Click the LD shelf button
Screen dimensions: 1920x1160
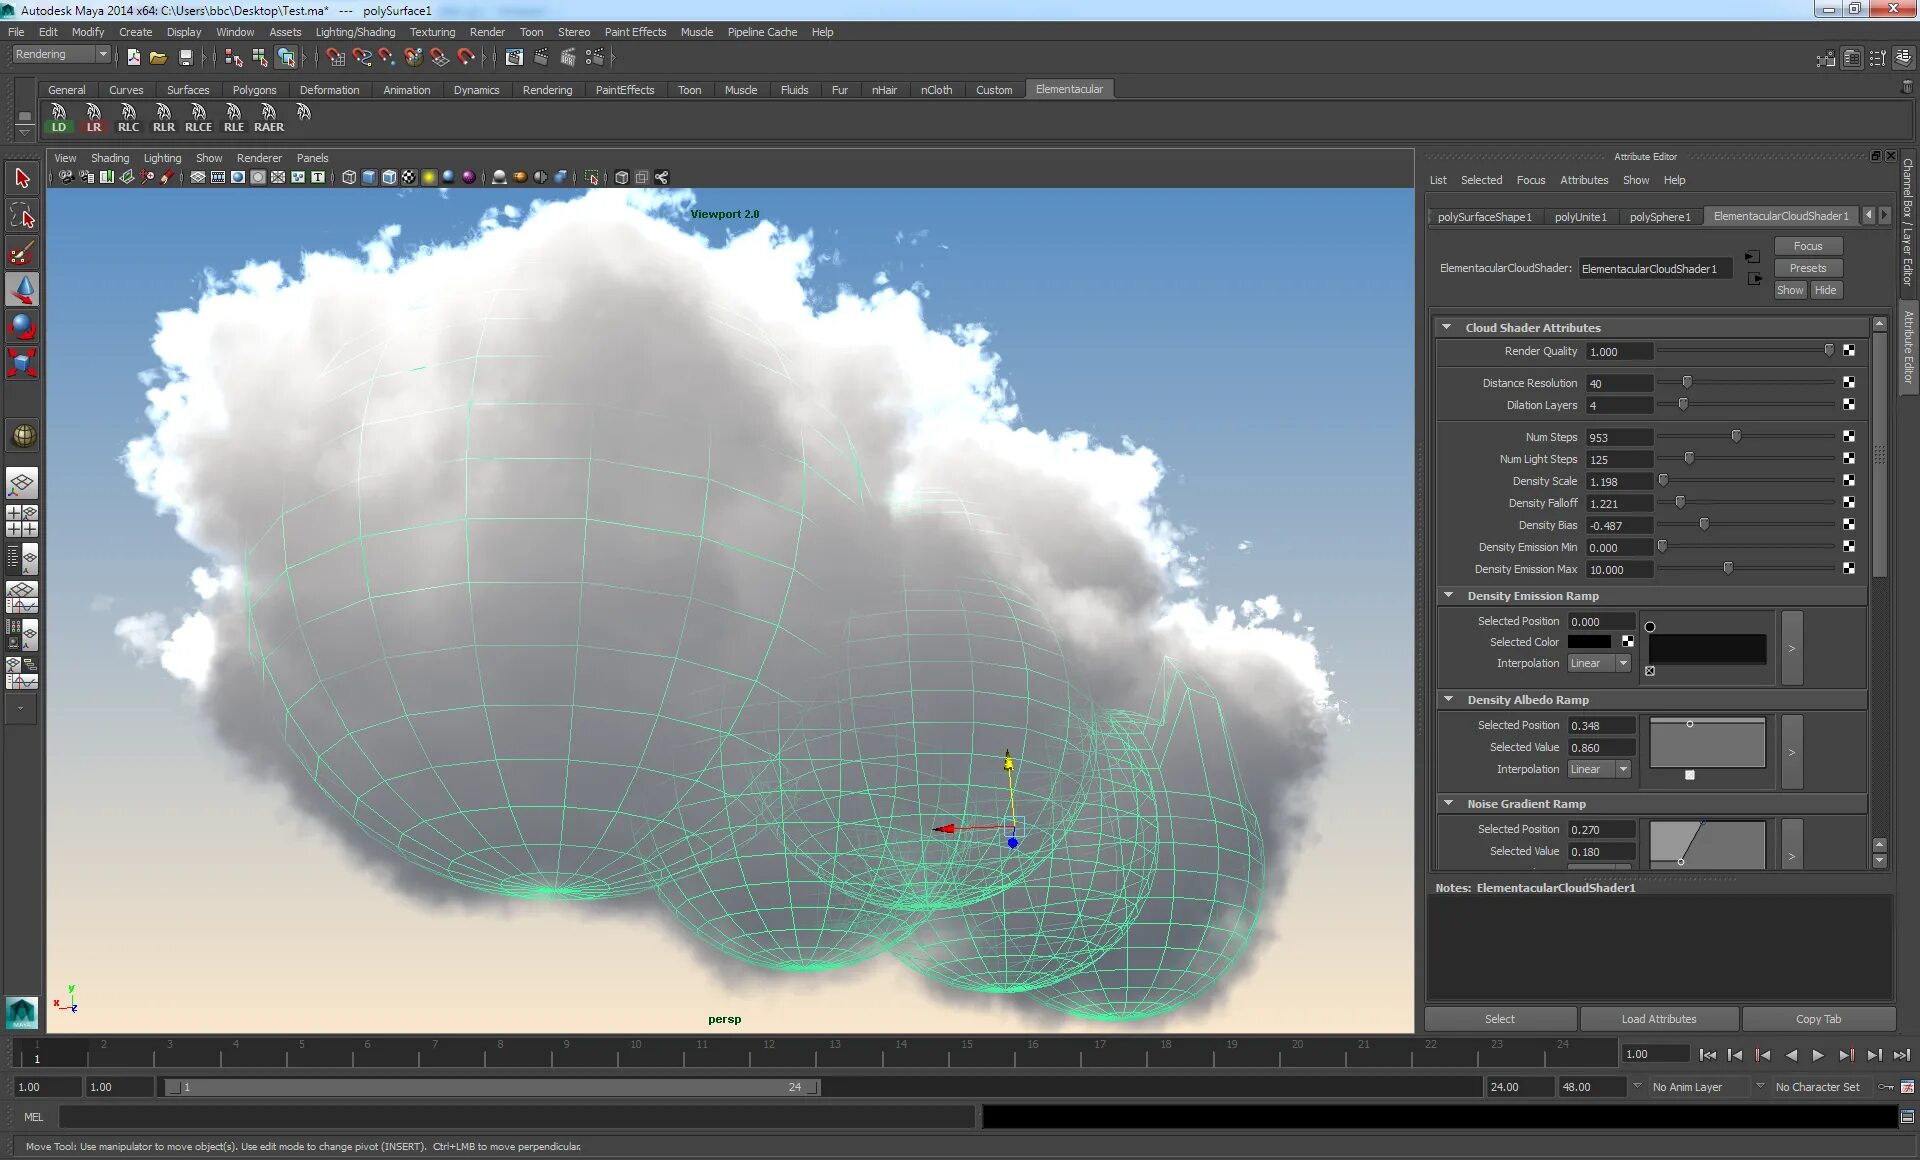[x=58, y=118]
